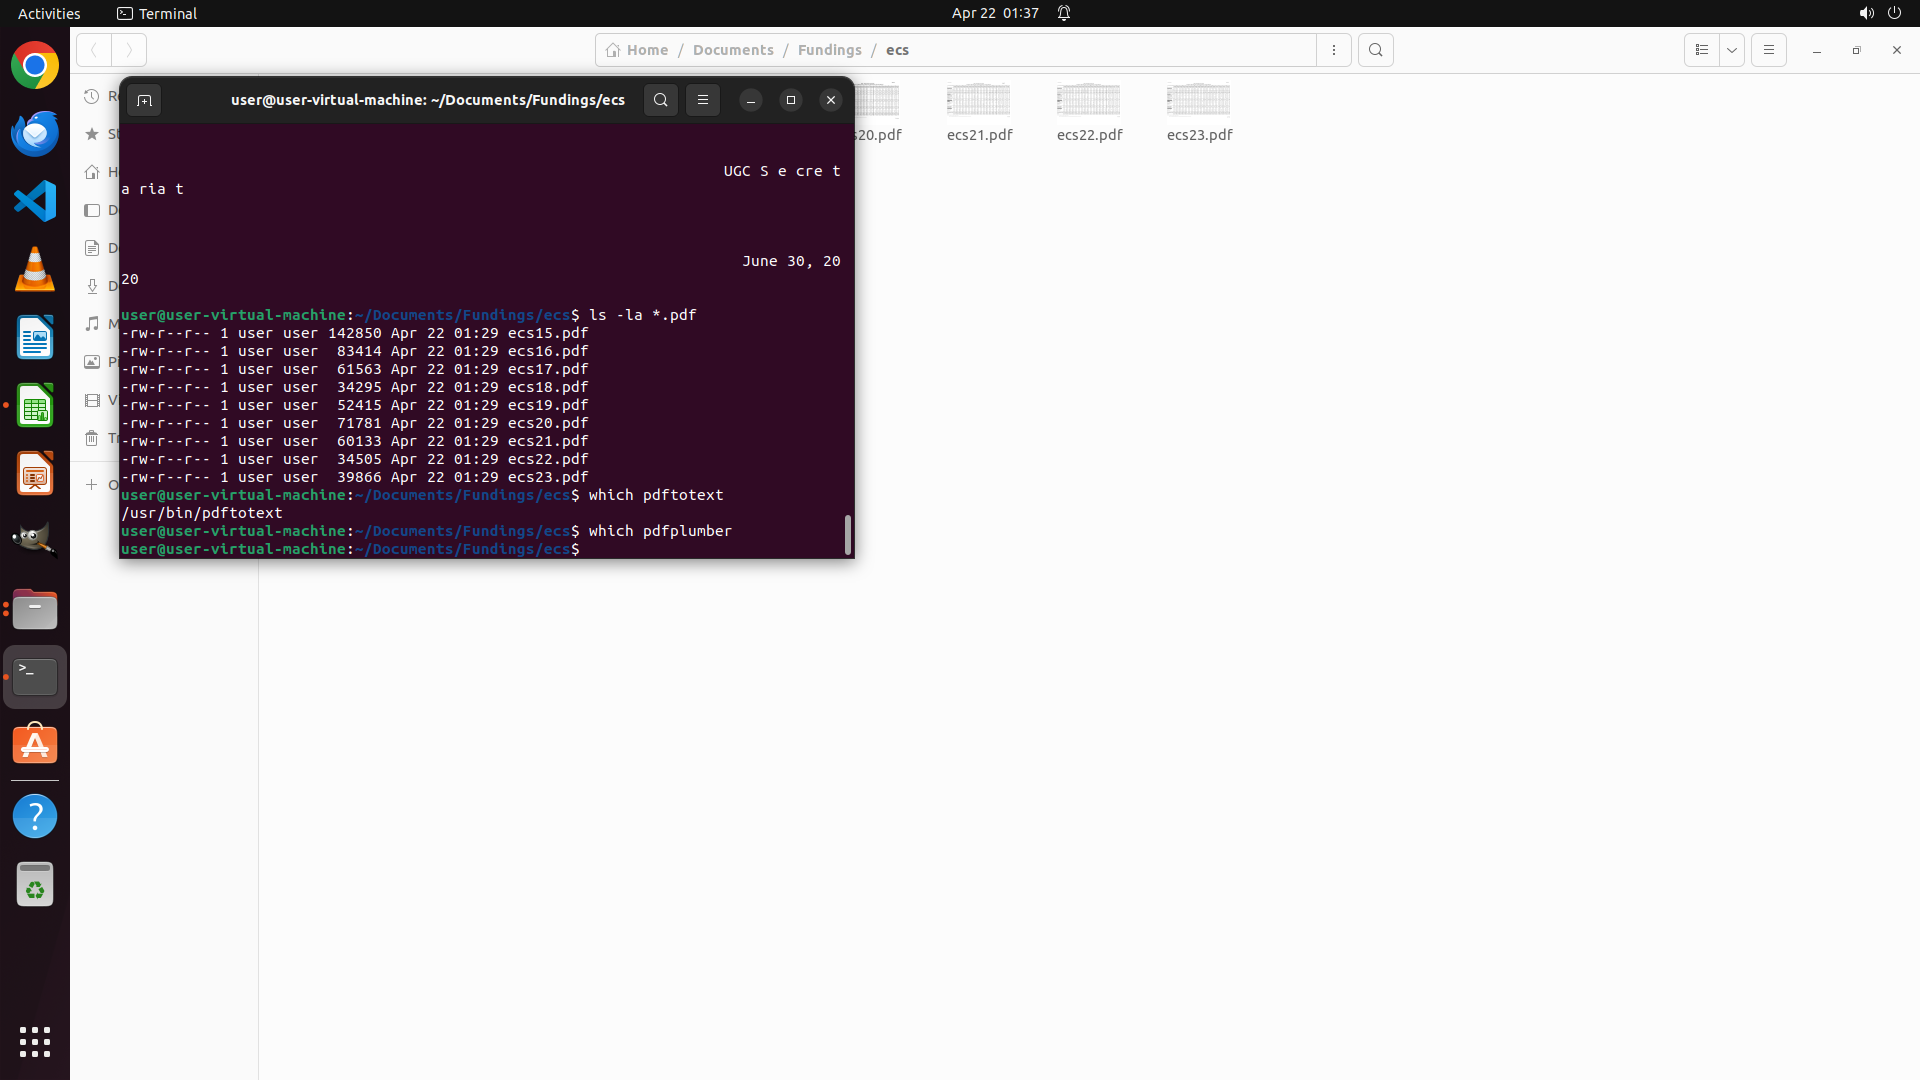Click the terminal search icon
This screenshot has width=1920, height=1080.
point(660,100)
